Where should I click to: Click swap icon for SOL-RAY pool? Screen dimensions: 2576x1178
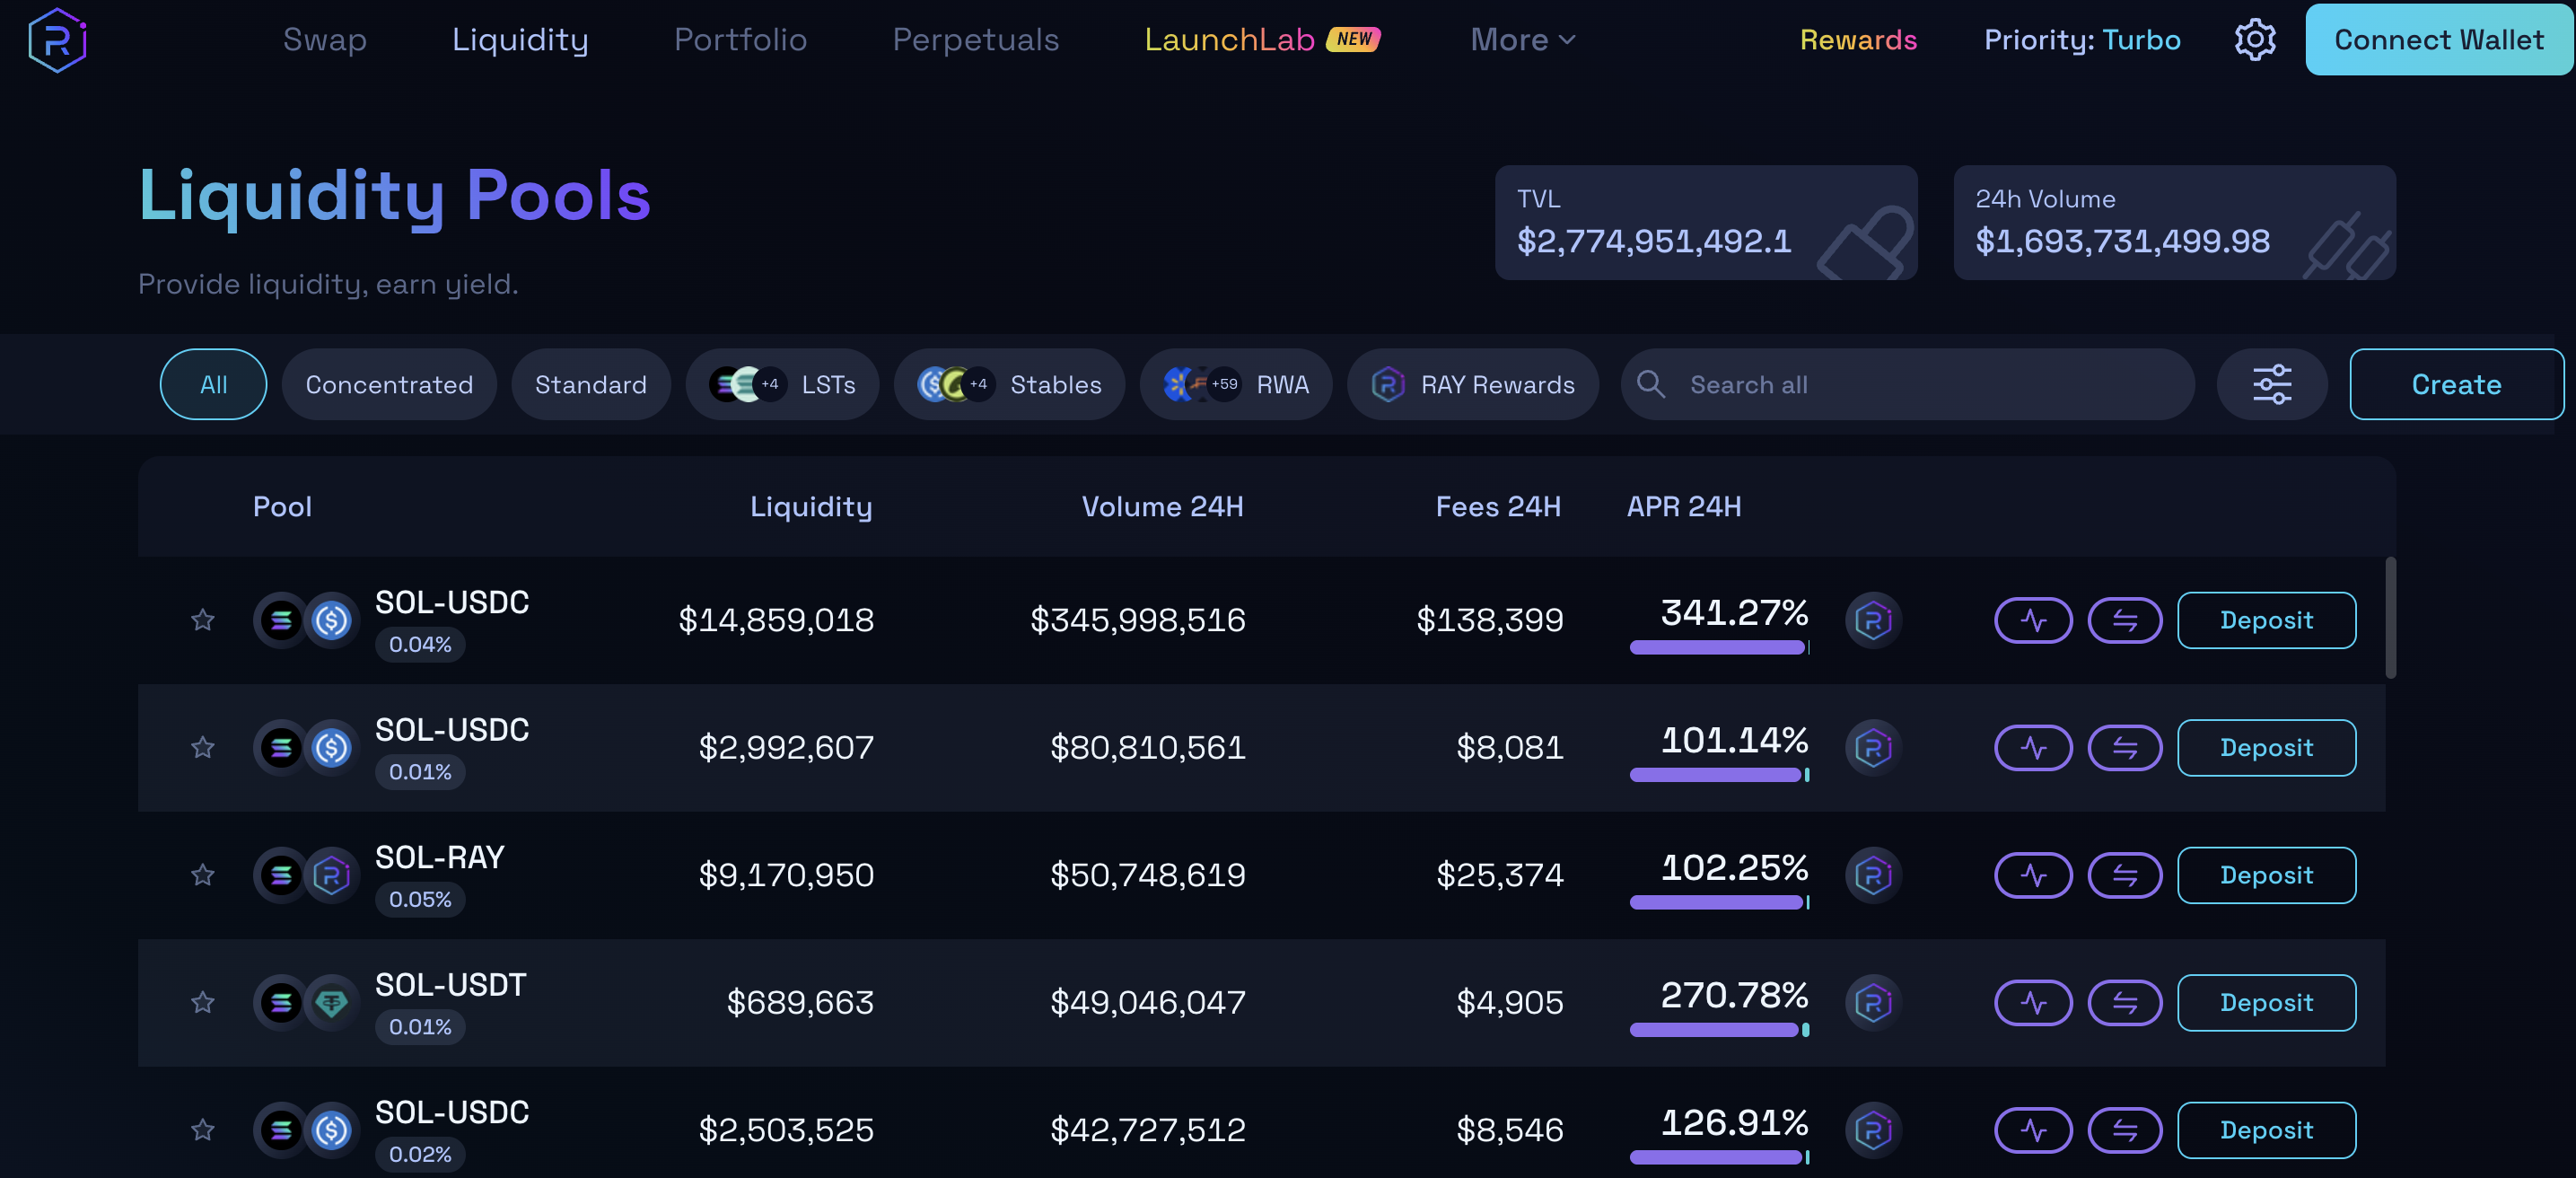coord(2125,875)
